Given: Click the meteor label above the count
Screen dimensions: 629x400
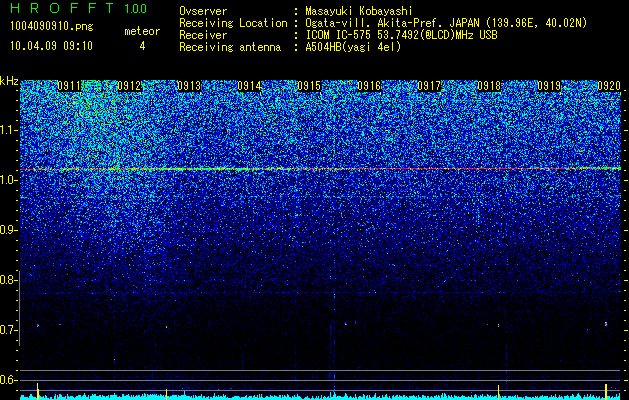Looking at the screenshot, I should pos(142,31).
